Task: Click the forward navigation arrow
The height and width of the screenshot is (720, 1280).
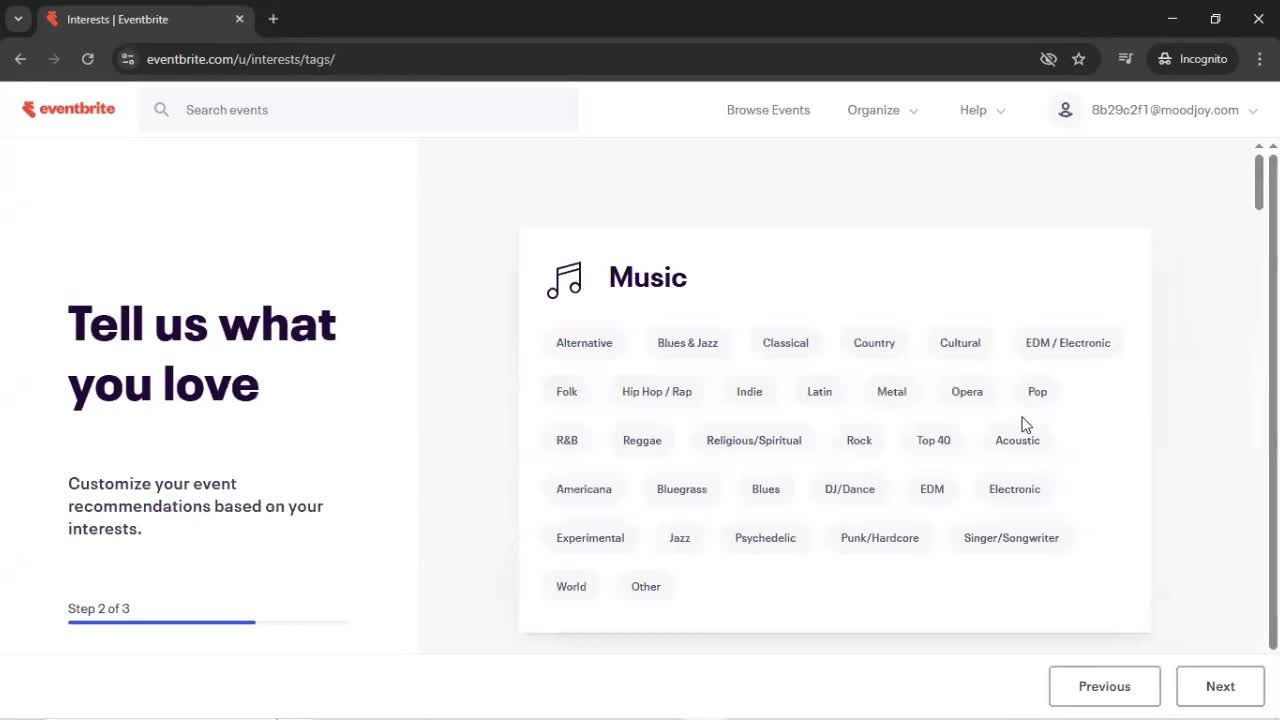Action: coord(54,59)
